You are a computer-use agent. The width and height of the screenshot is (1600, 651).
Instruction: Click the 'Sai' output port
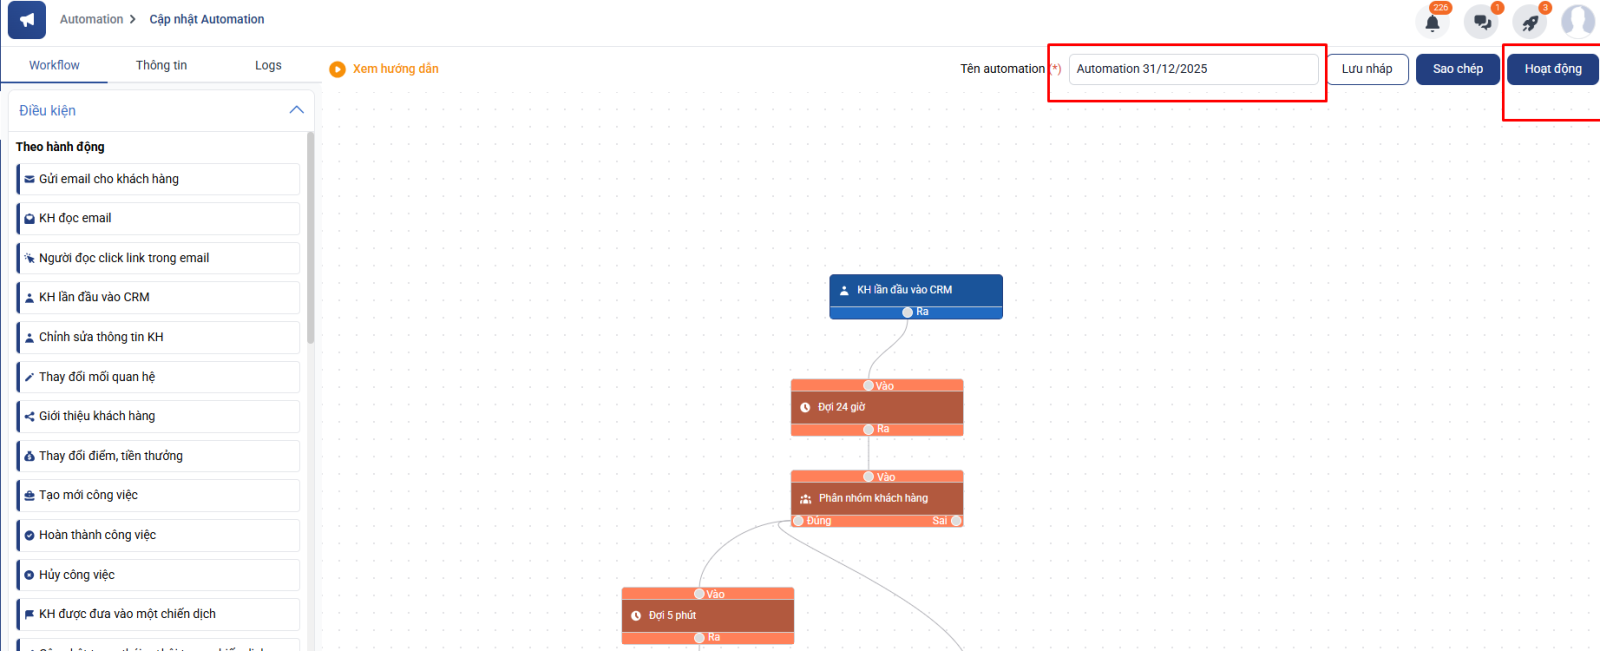tap(956, 521)
